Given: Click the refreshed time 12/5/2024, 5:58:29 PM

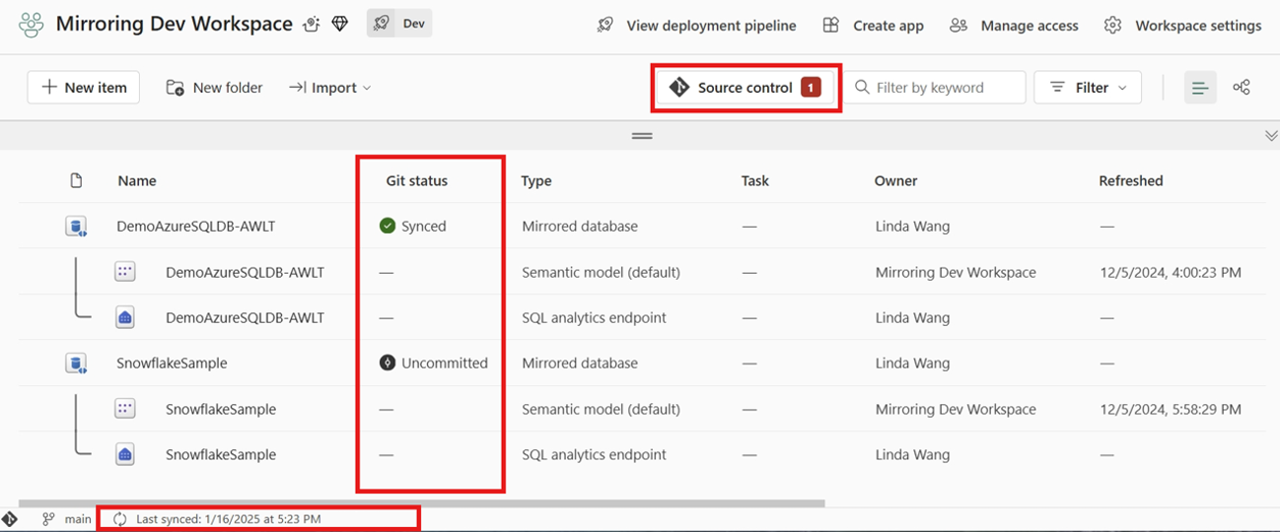Looking at the screenshot, I should pyautogui.click(x=1170, y=409).
